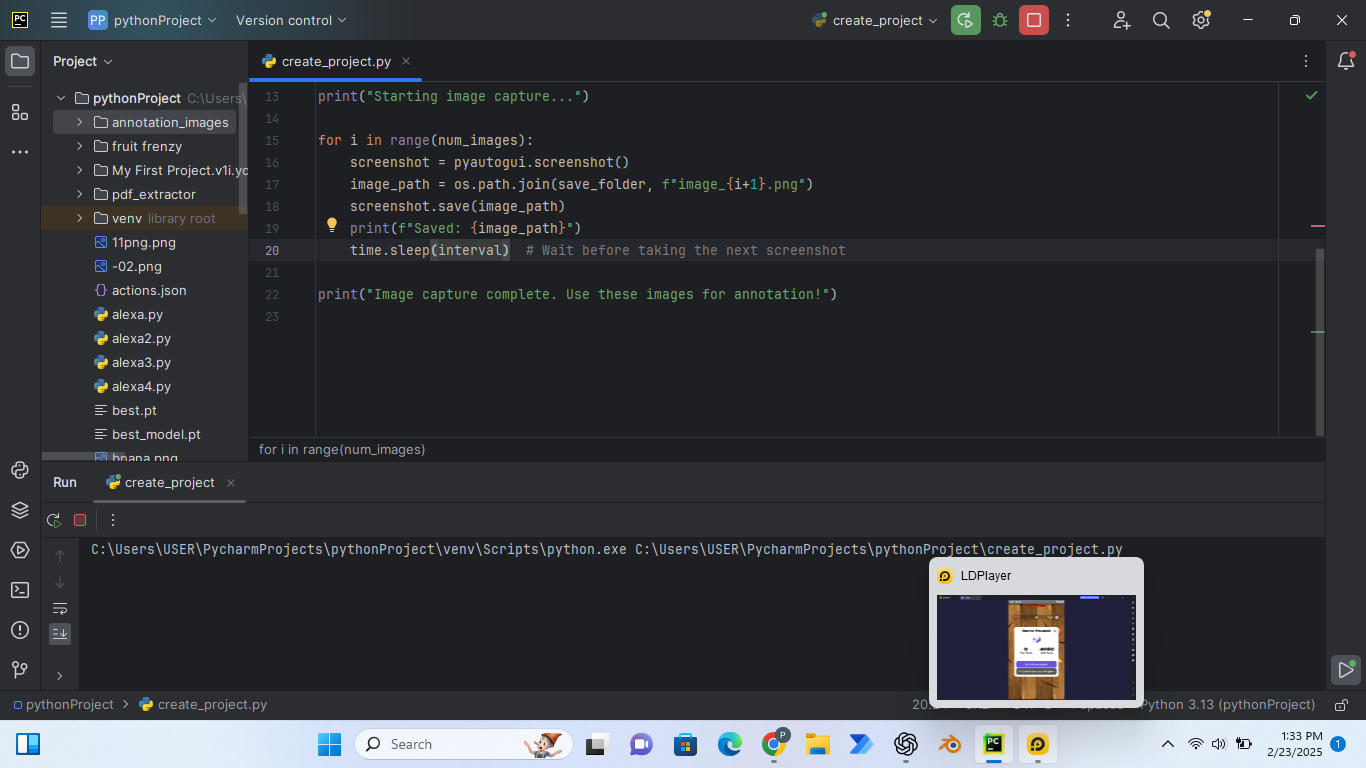Open the Terminal tool window
The height and width of the screenshot is (768, 1366).
(x=20, y=590)
